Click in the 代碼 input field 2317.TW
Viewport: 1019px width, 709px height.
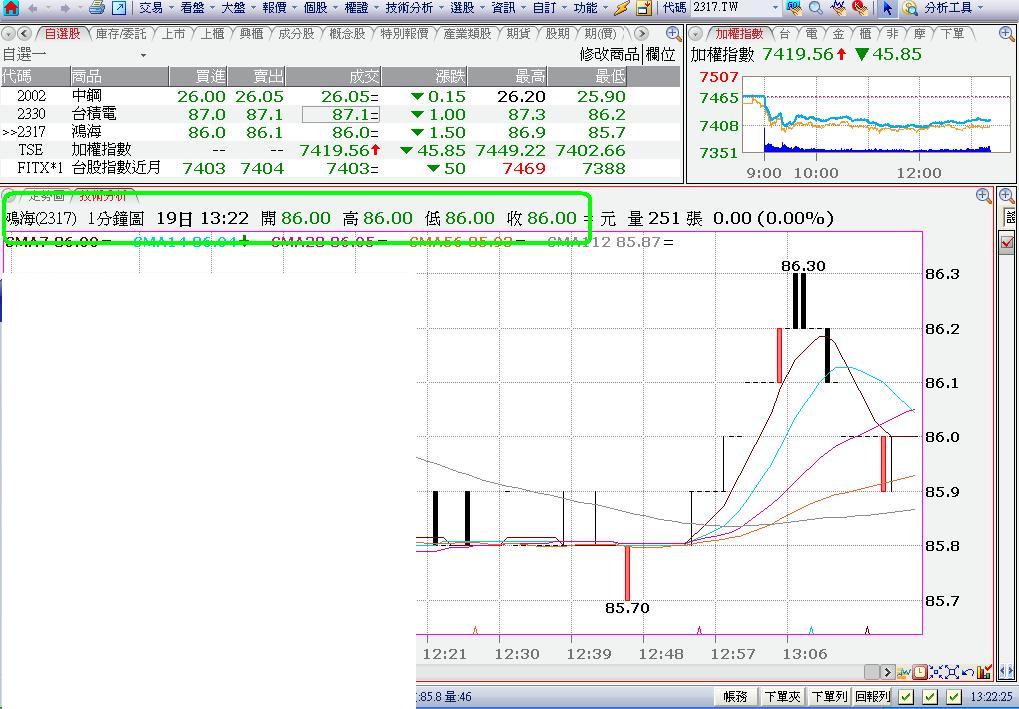pos(730,8)
